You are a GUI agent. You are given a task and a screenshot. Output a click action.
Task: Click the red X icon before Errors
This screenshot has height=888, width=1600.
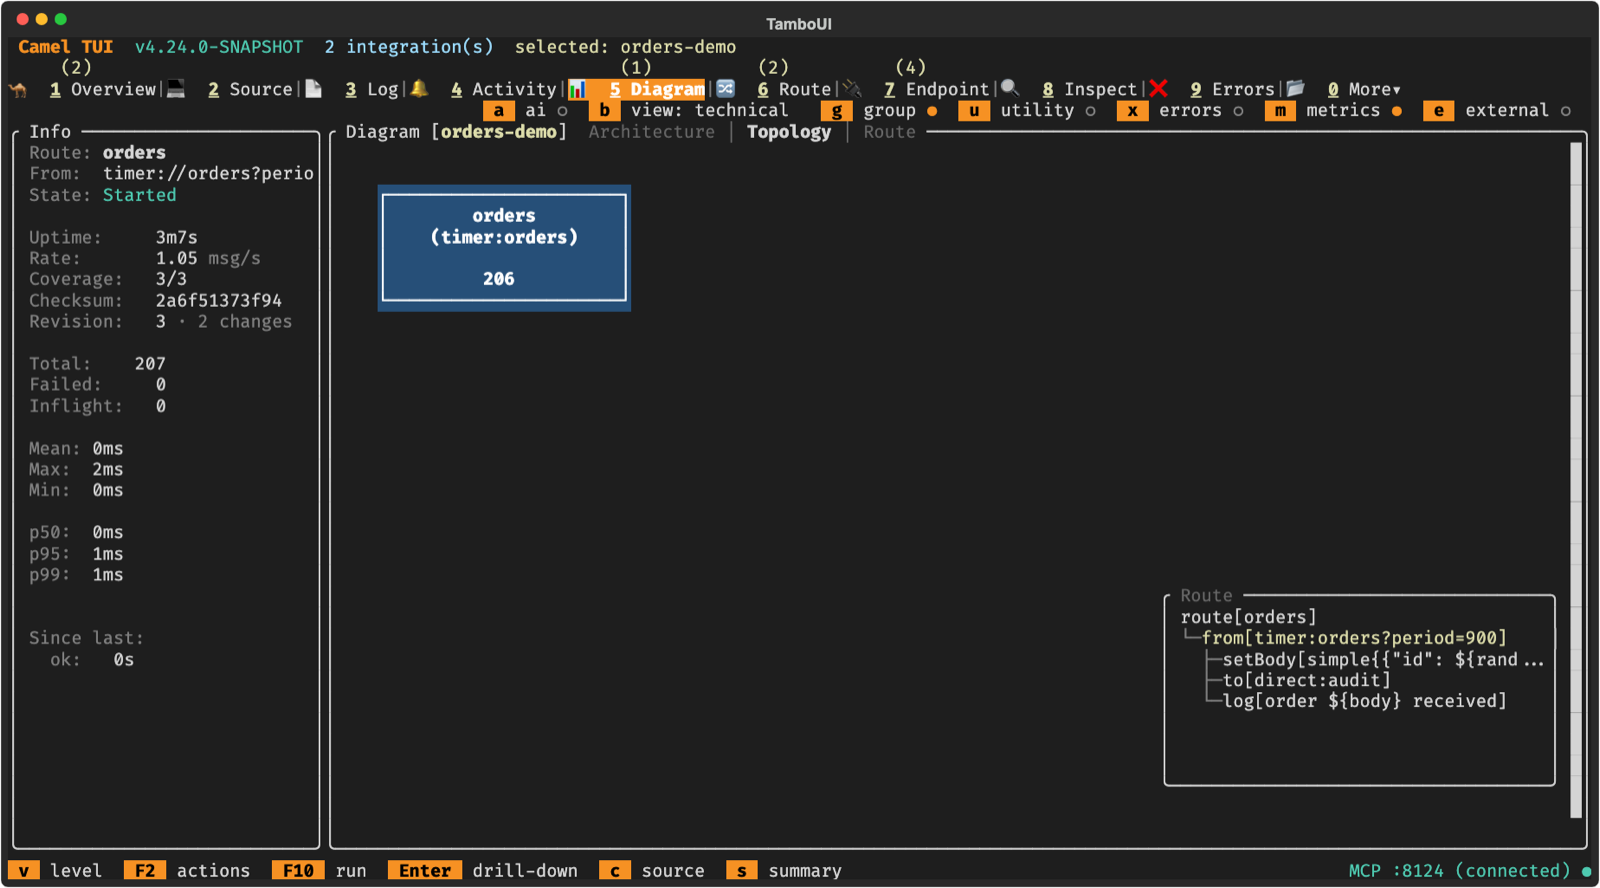(1158, 89)
